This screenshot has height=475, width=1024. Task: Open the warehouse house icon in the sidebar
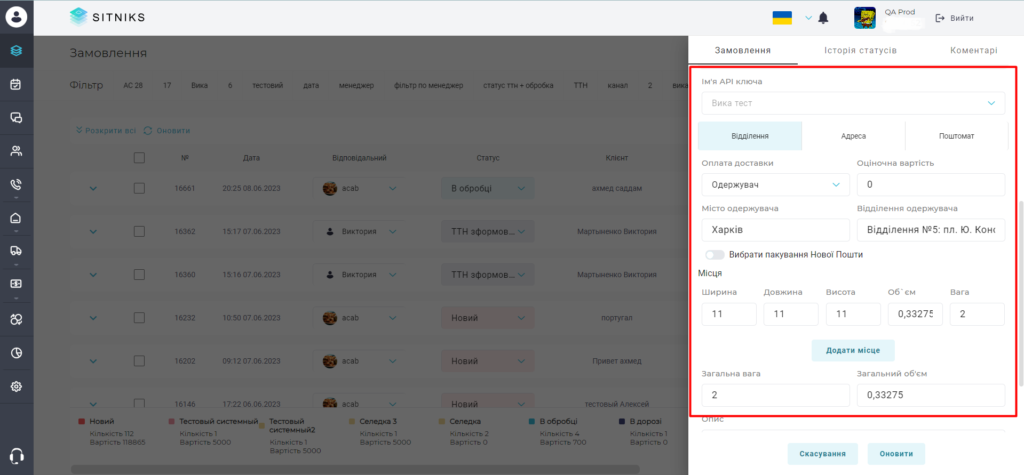[16, 218]
